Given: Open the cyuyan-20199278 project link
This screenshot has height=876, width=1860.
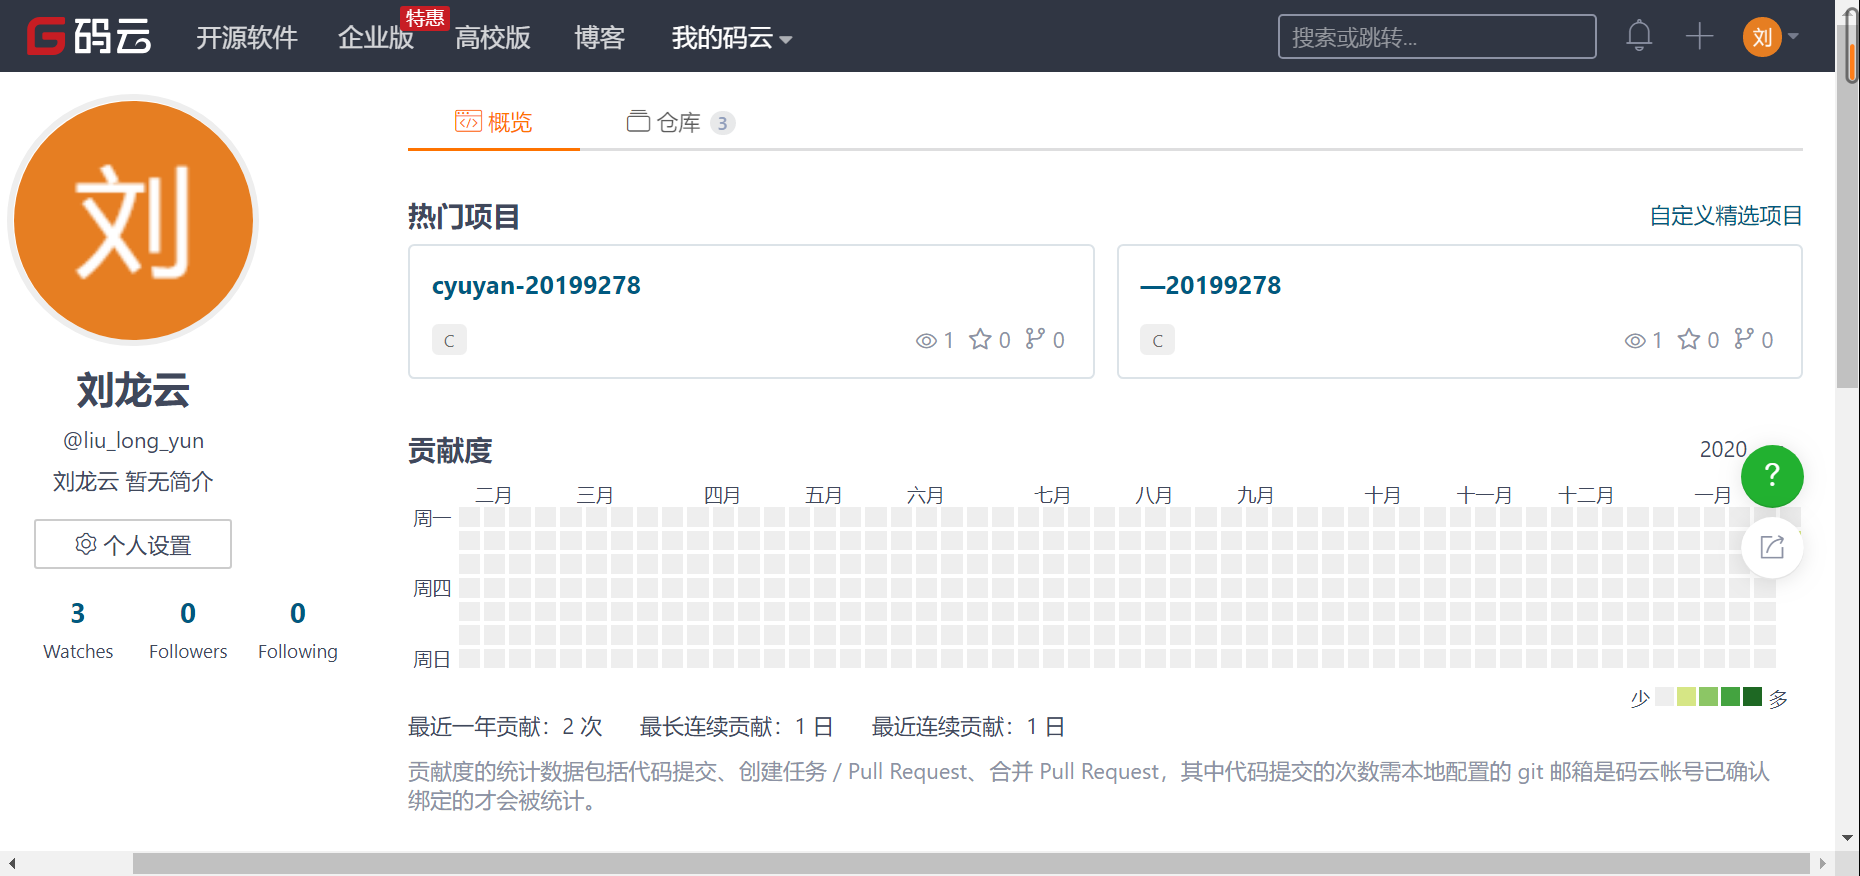Looking at the screenshot, I should click(x=536, y=286).
